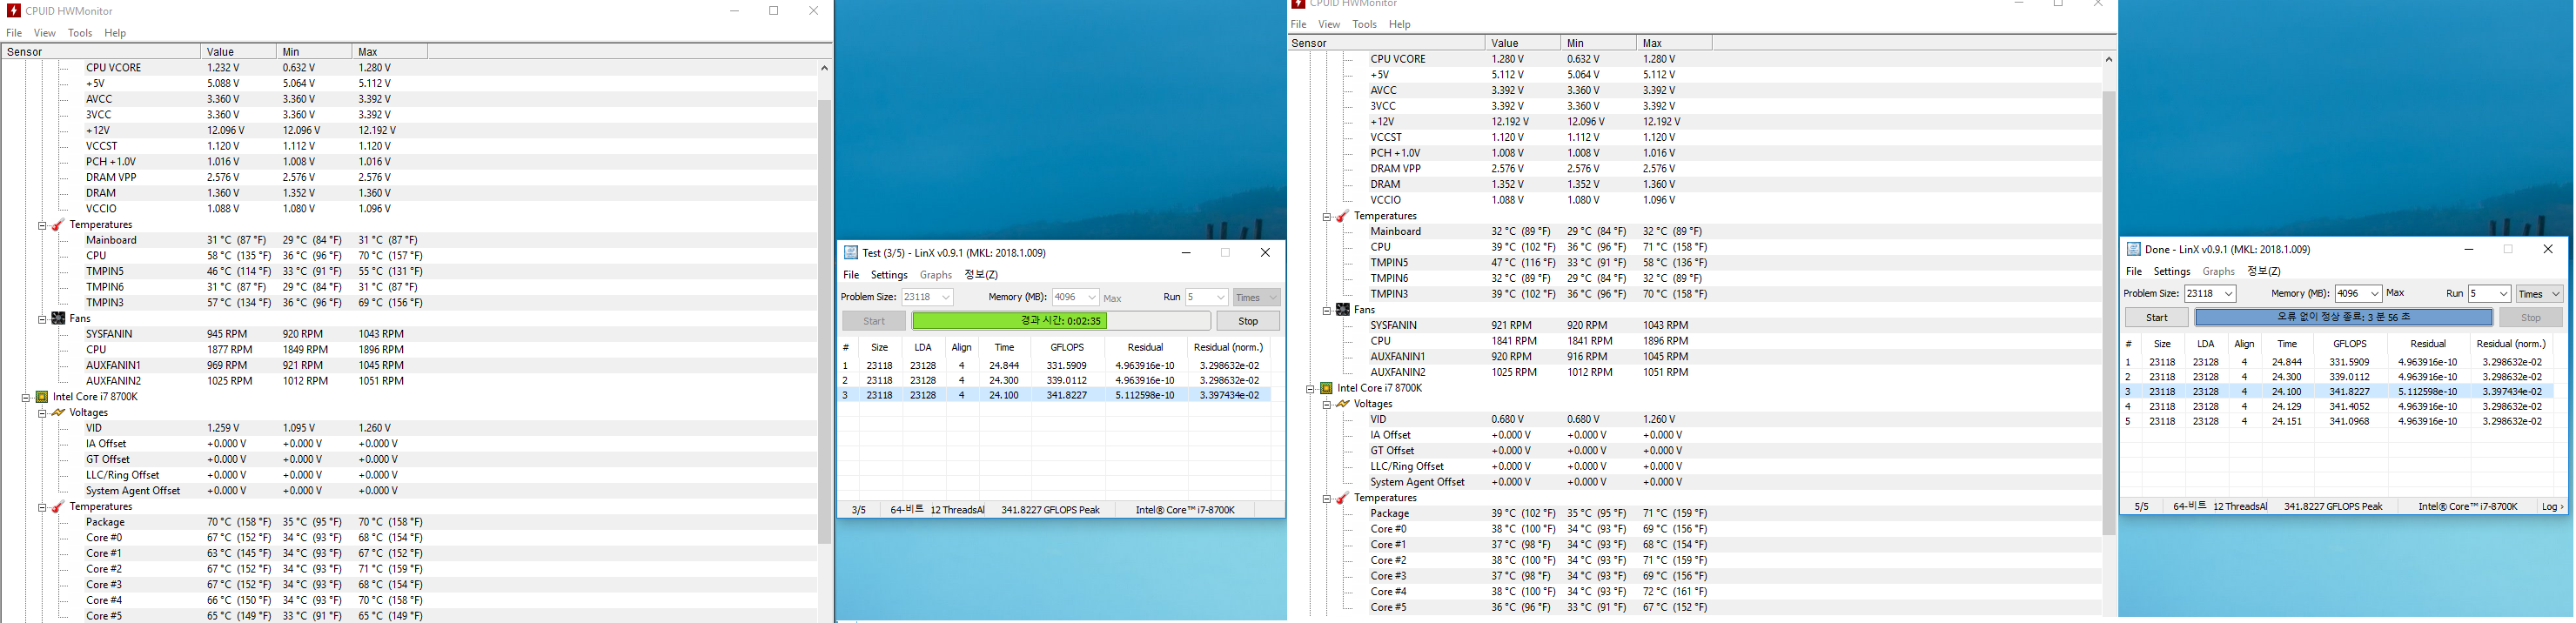2576x623 pixels.
Task: Click the thermometer icon beside the first Temperatures node, left HWMonitor
Action: pos(58,225)
